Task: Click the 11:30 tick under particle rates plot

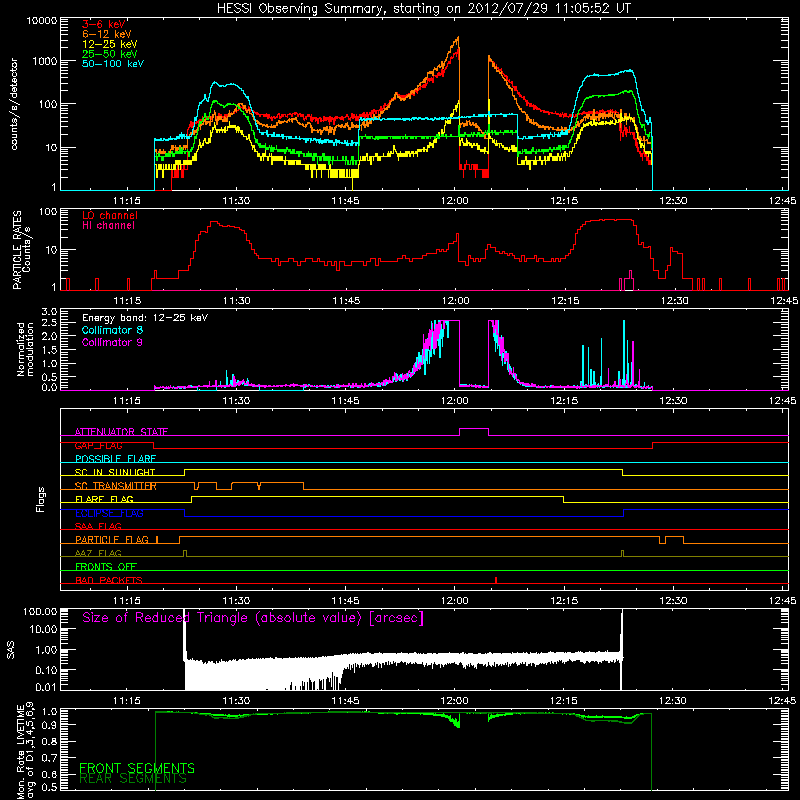Action: (237, 301)
